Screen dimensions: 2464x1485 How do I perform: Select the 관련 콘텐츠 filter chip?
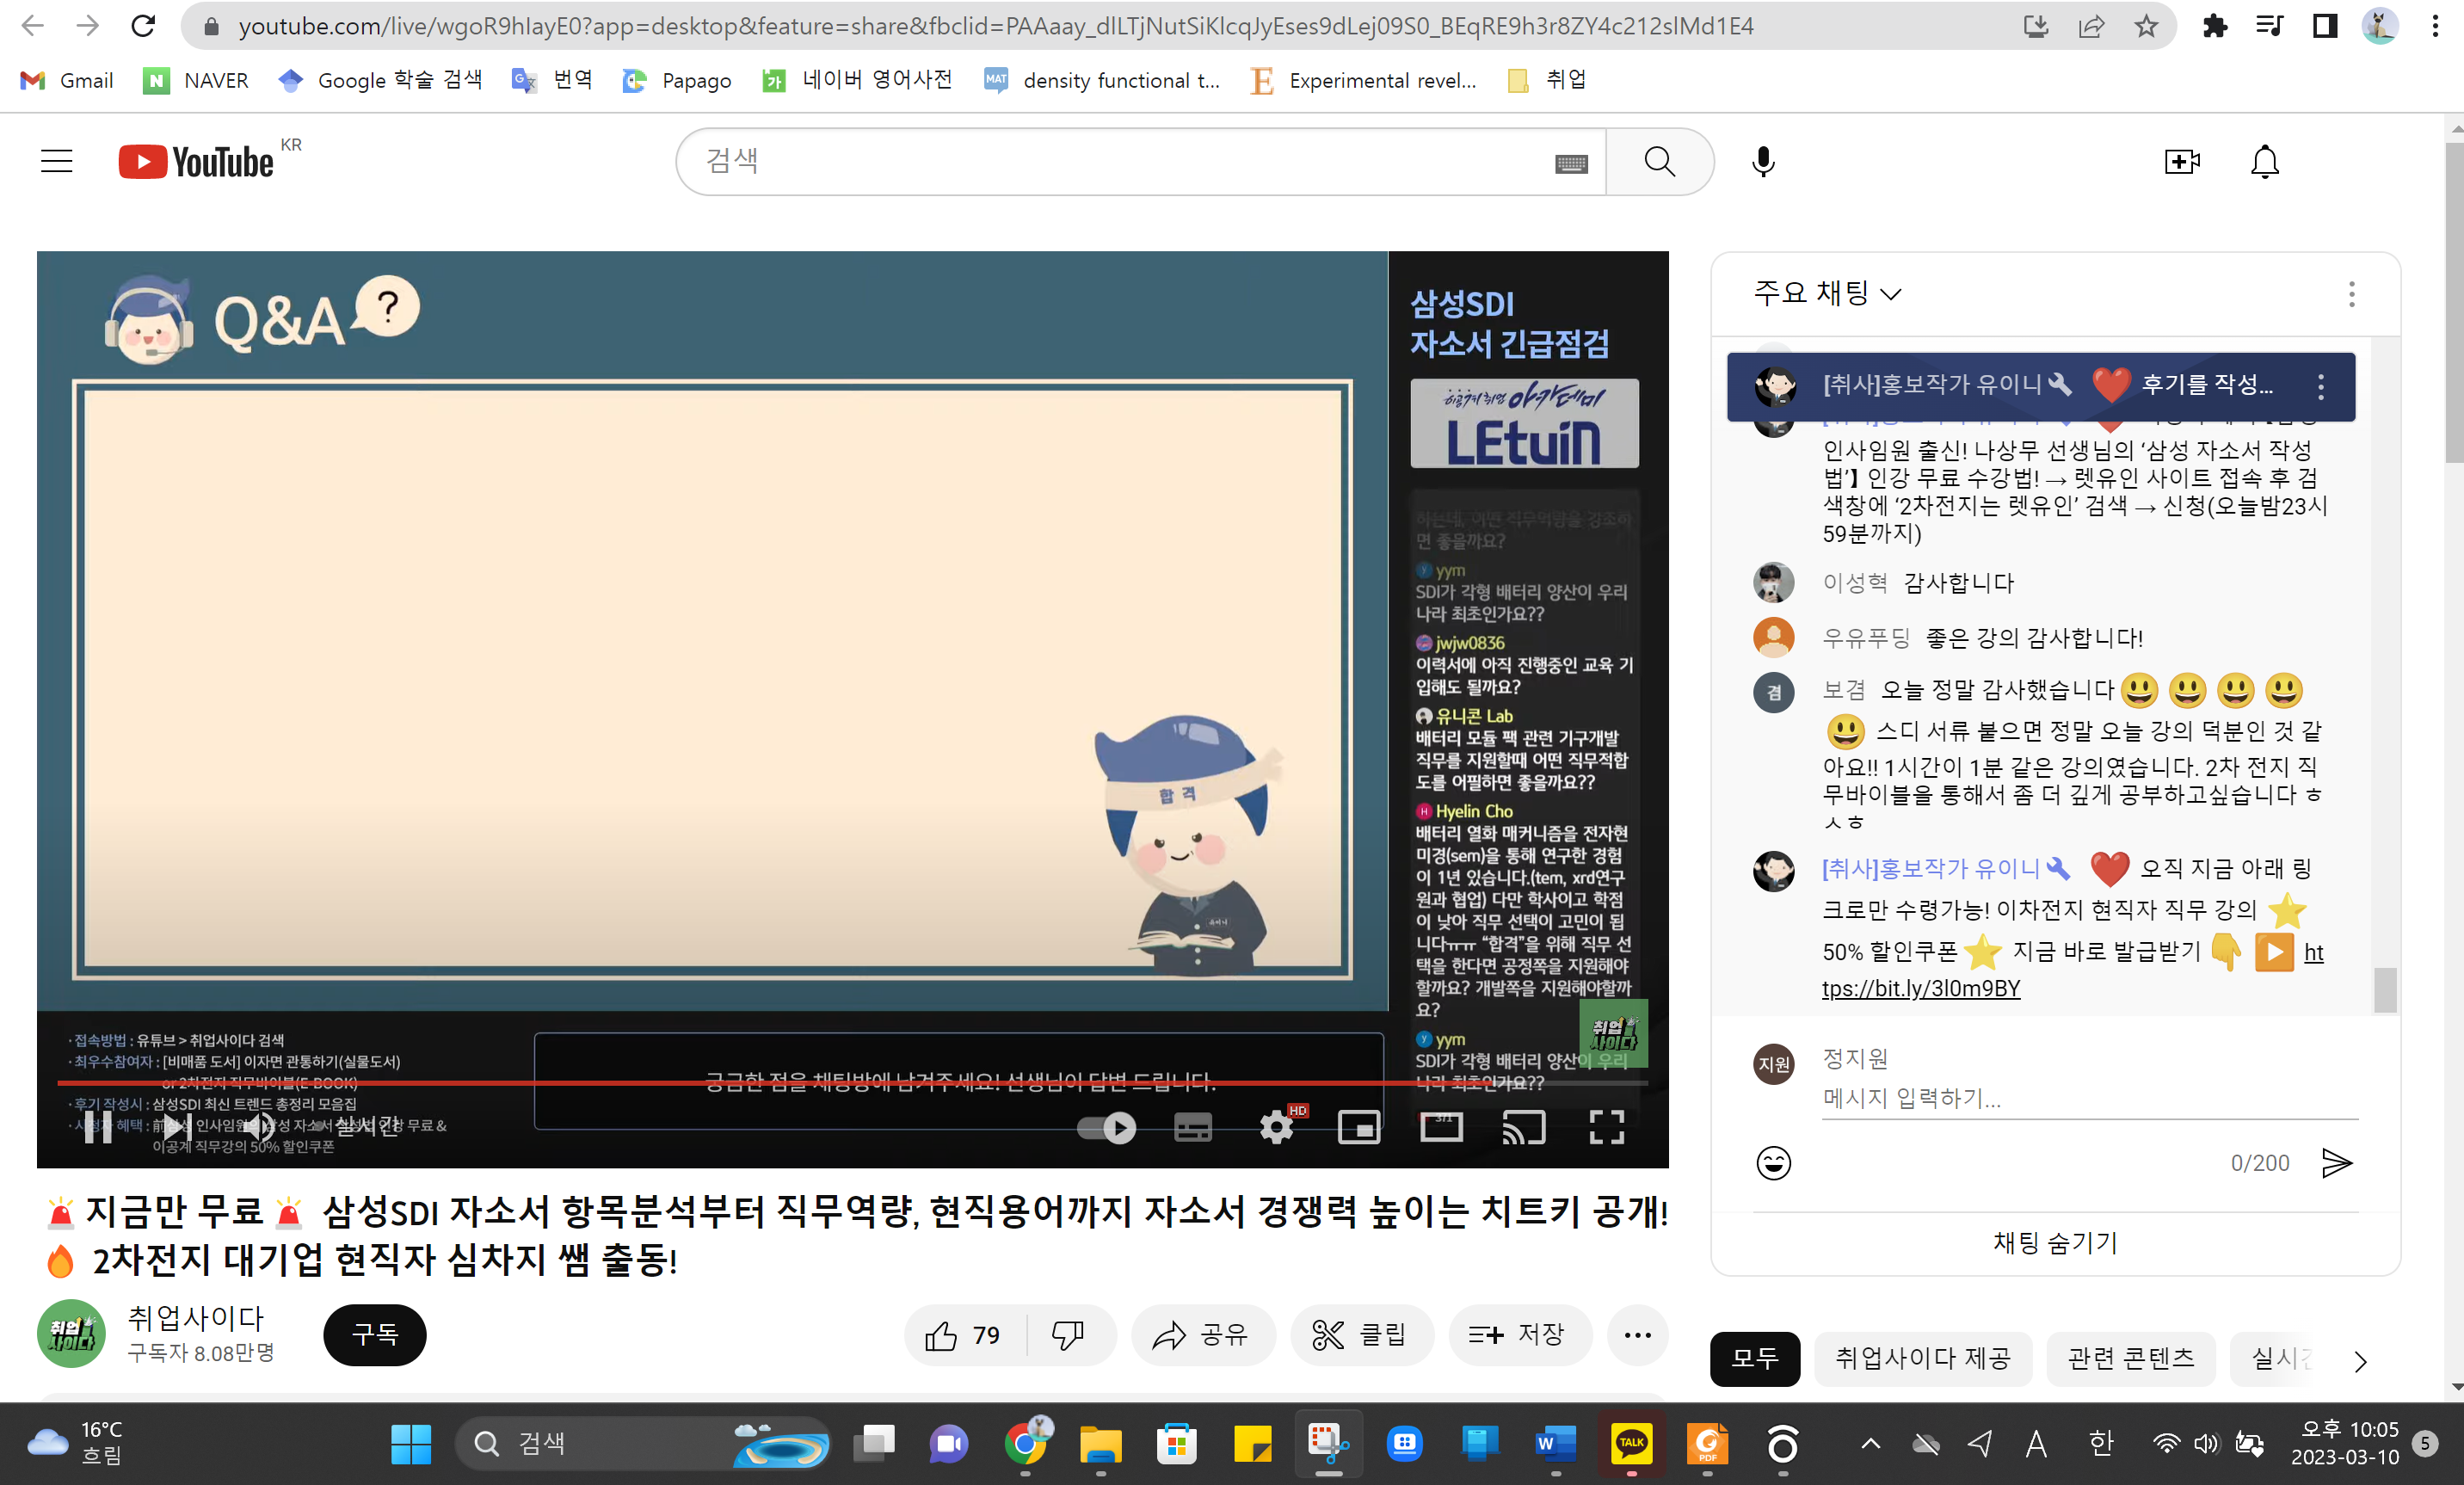(x=2131, y=1358)
